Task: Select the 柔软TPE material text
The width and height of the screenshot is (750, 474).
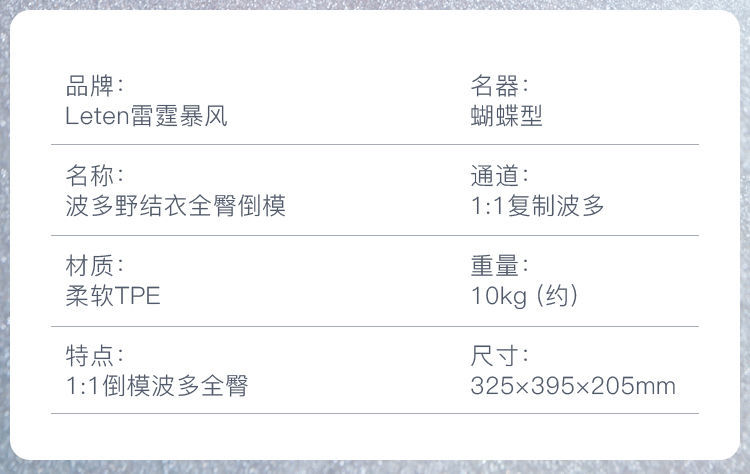Action: point(113,296)
